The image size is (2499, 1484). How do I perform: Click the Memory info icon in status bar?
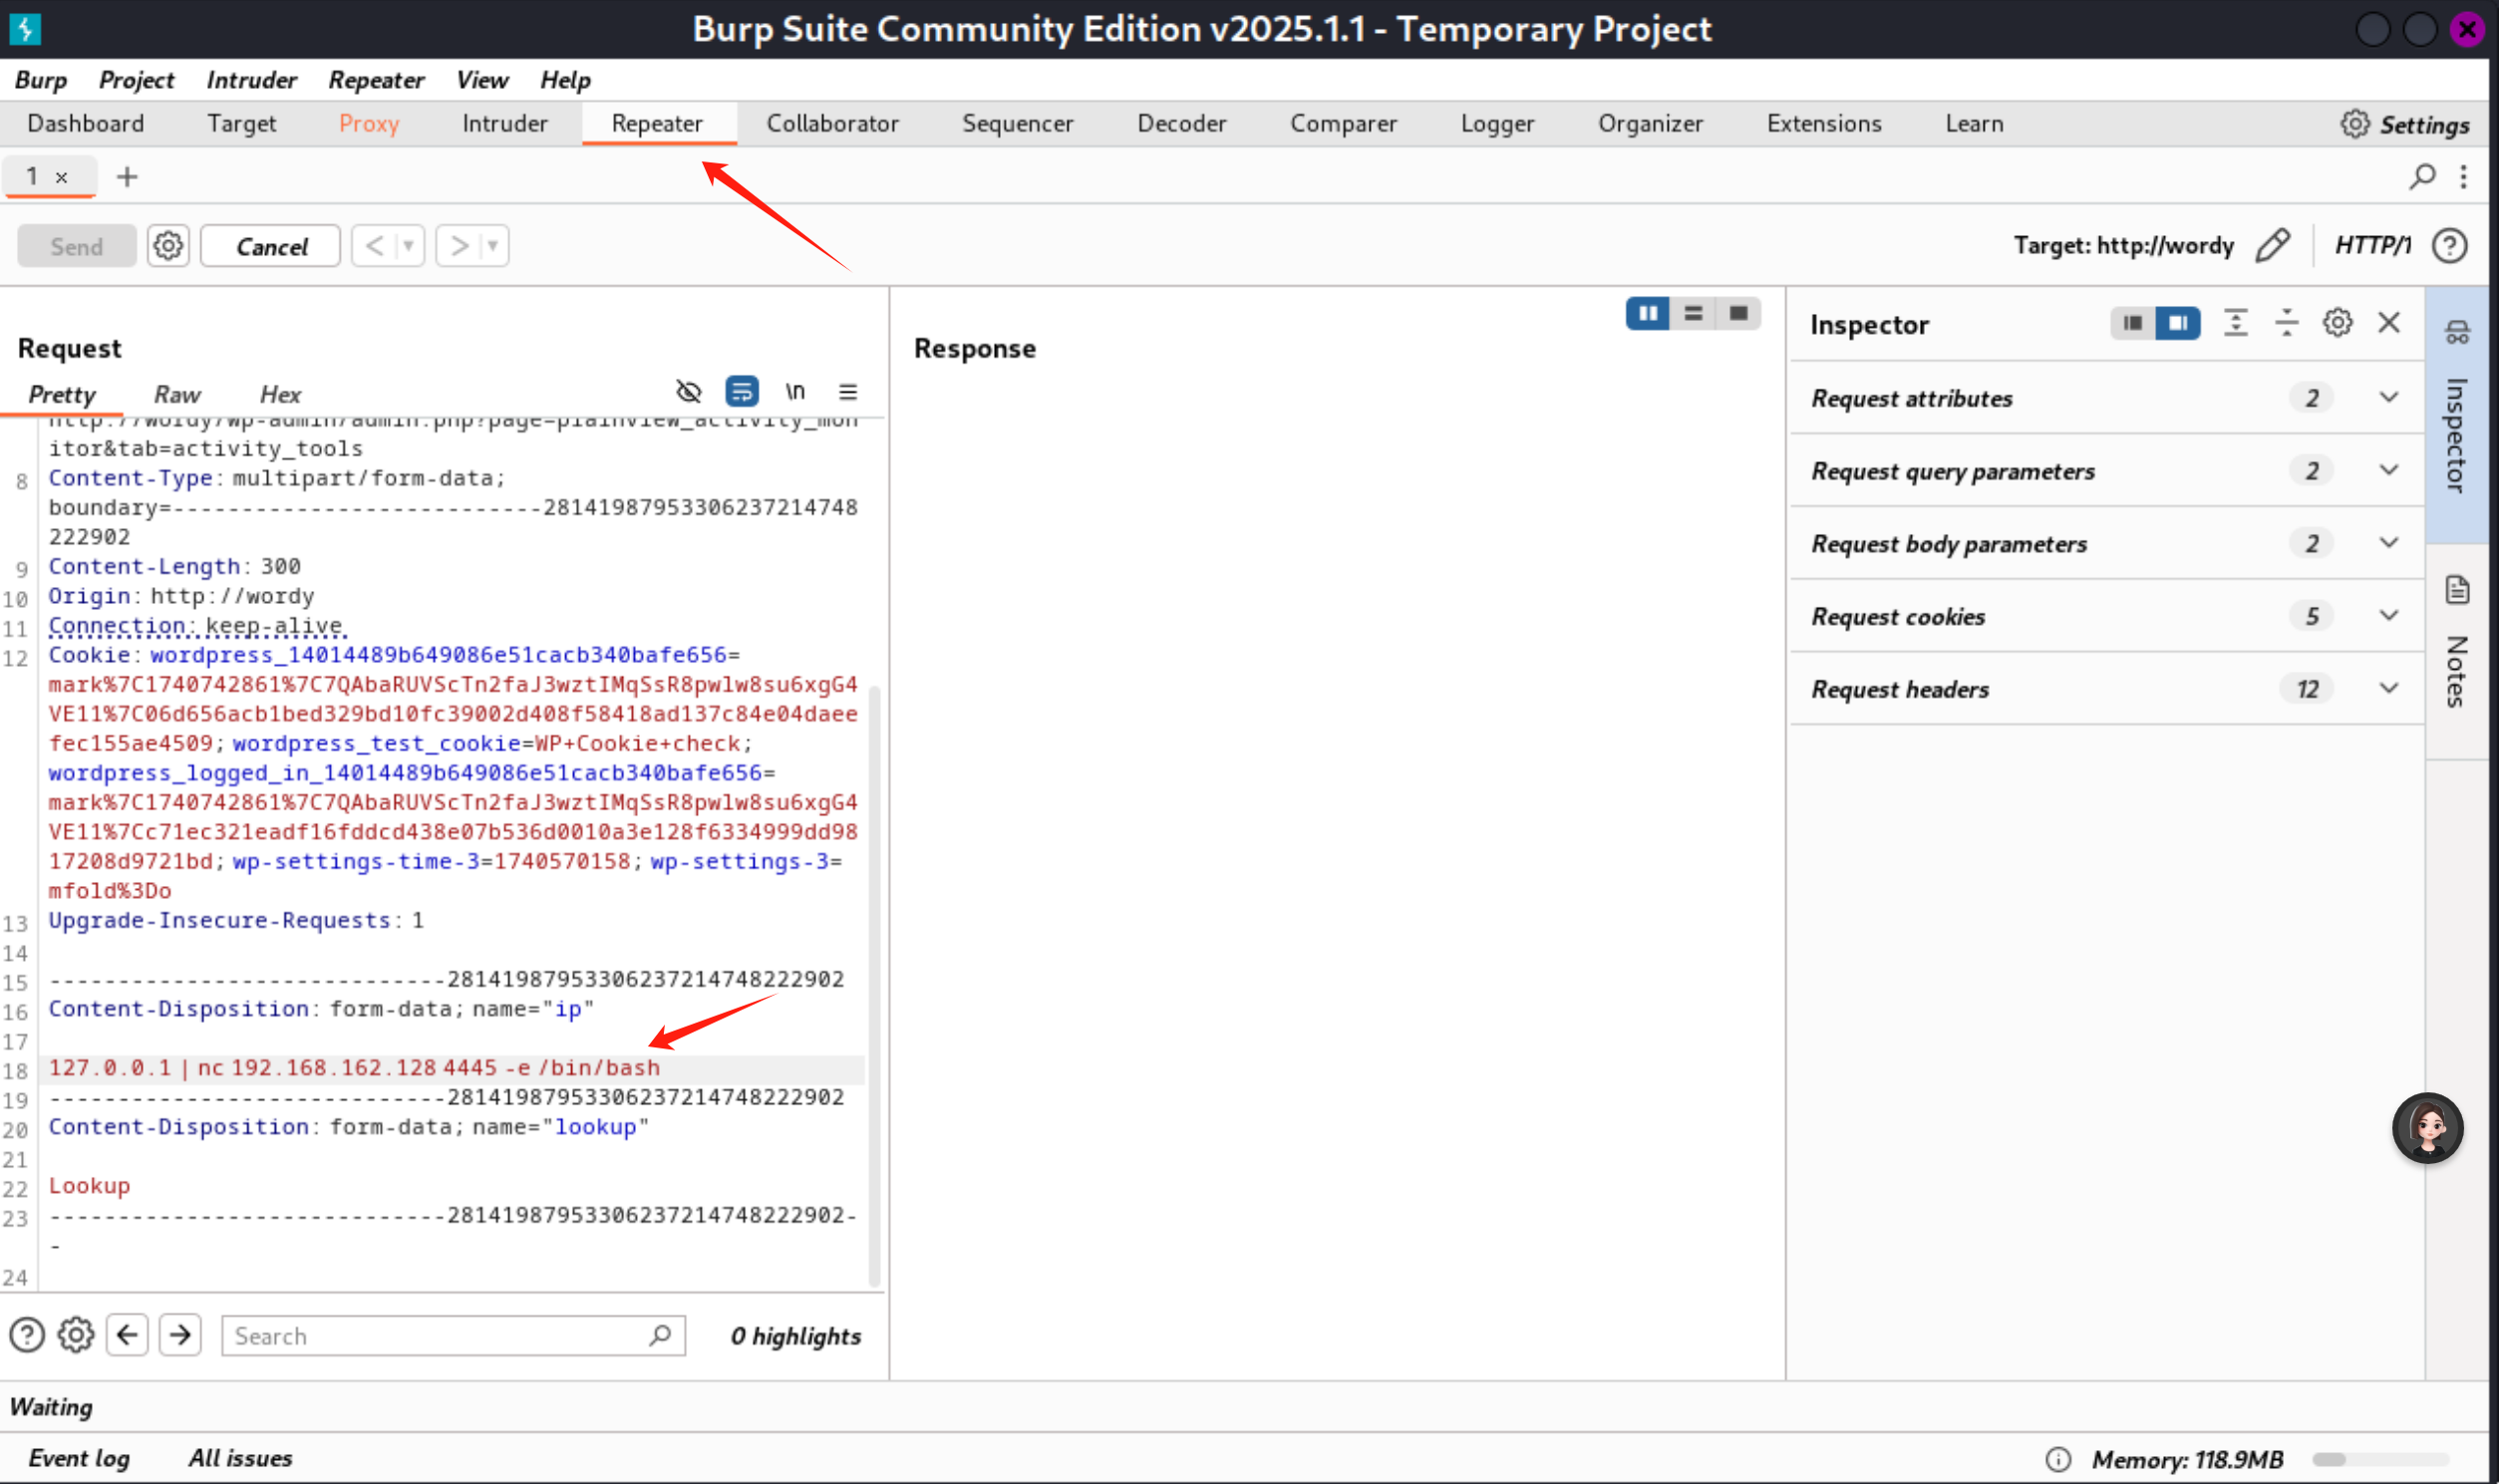pyautogui.click(x=2058, y=1459)
